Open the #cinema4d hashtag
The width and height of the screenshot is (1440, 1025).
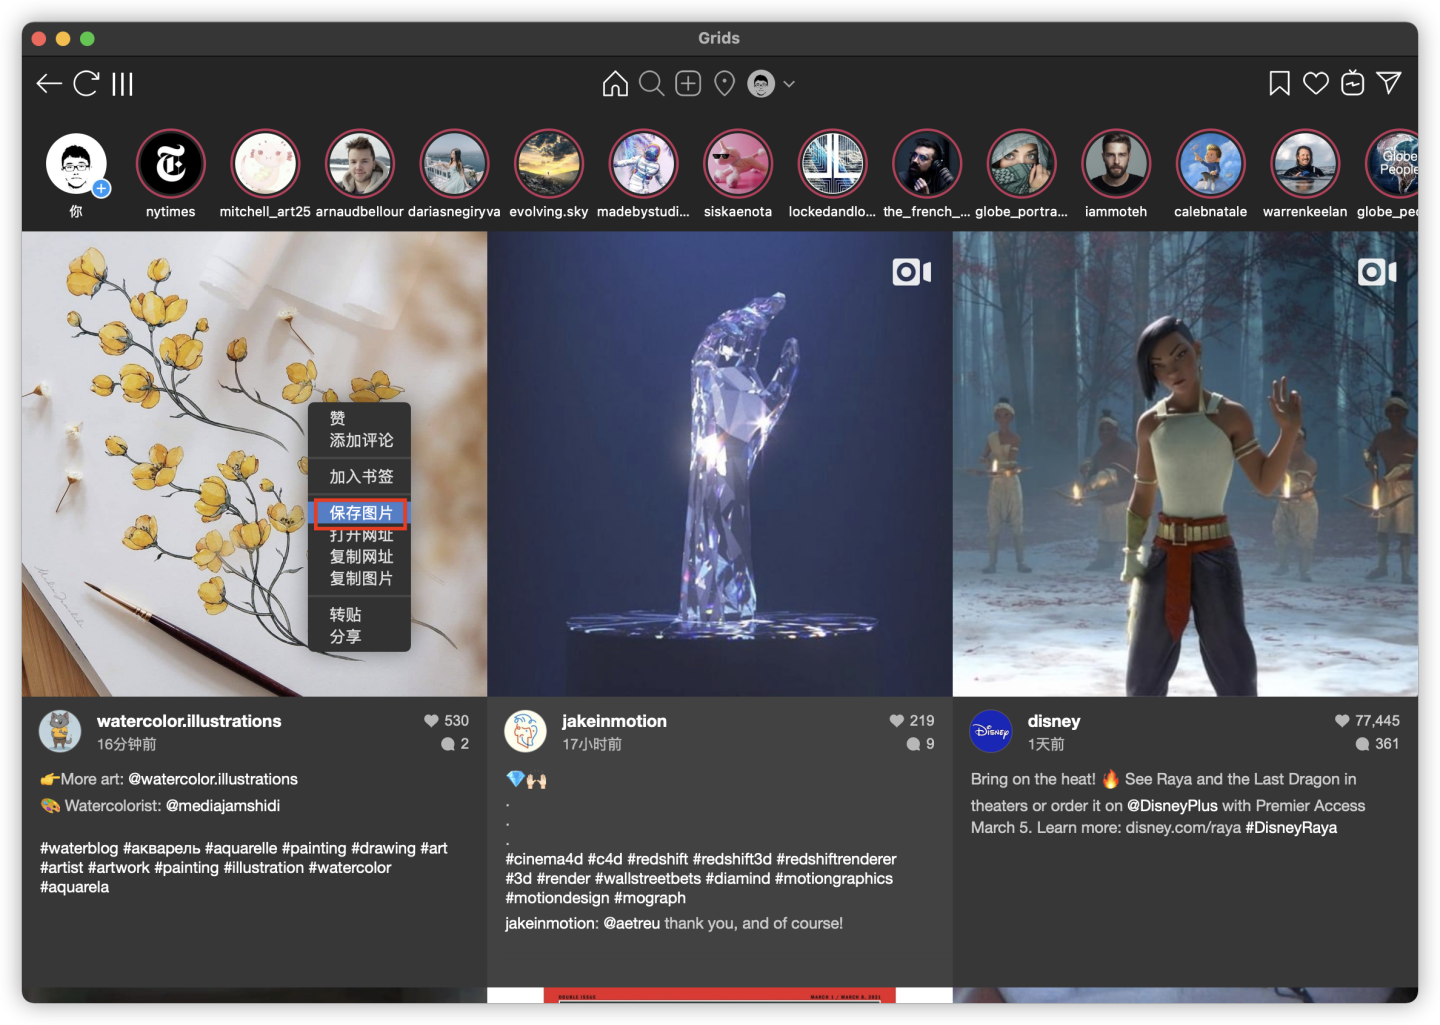coord(544,859)
